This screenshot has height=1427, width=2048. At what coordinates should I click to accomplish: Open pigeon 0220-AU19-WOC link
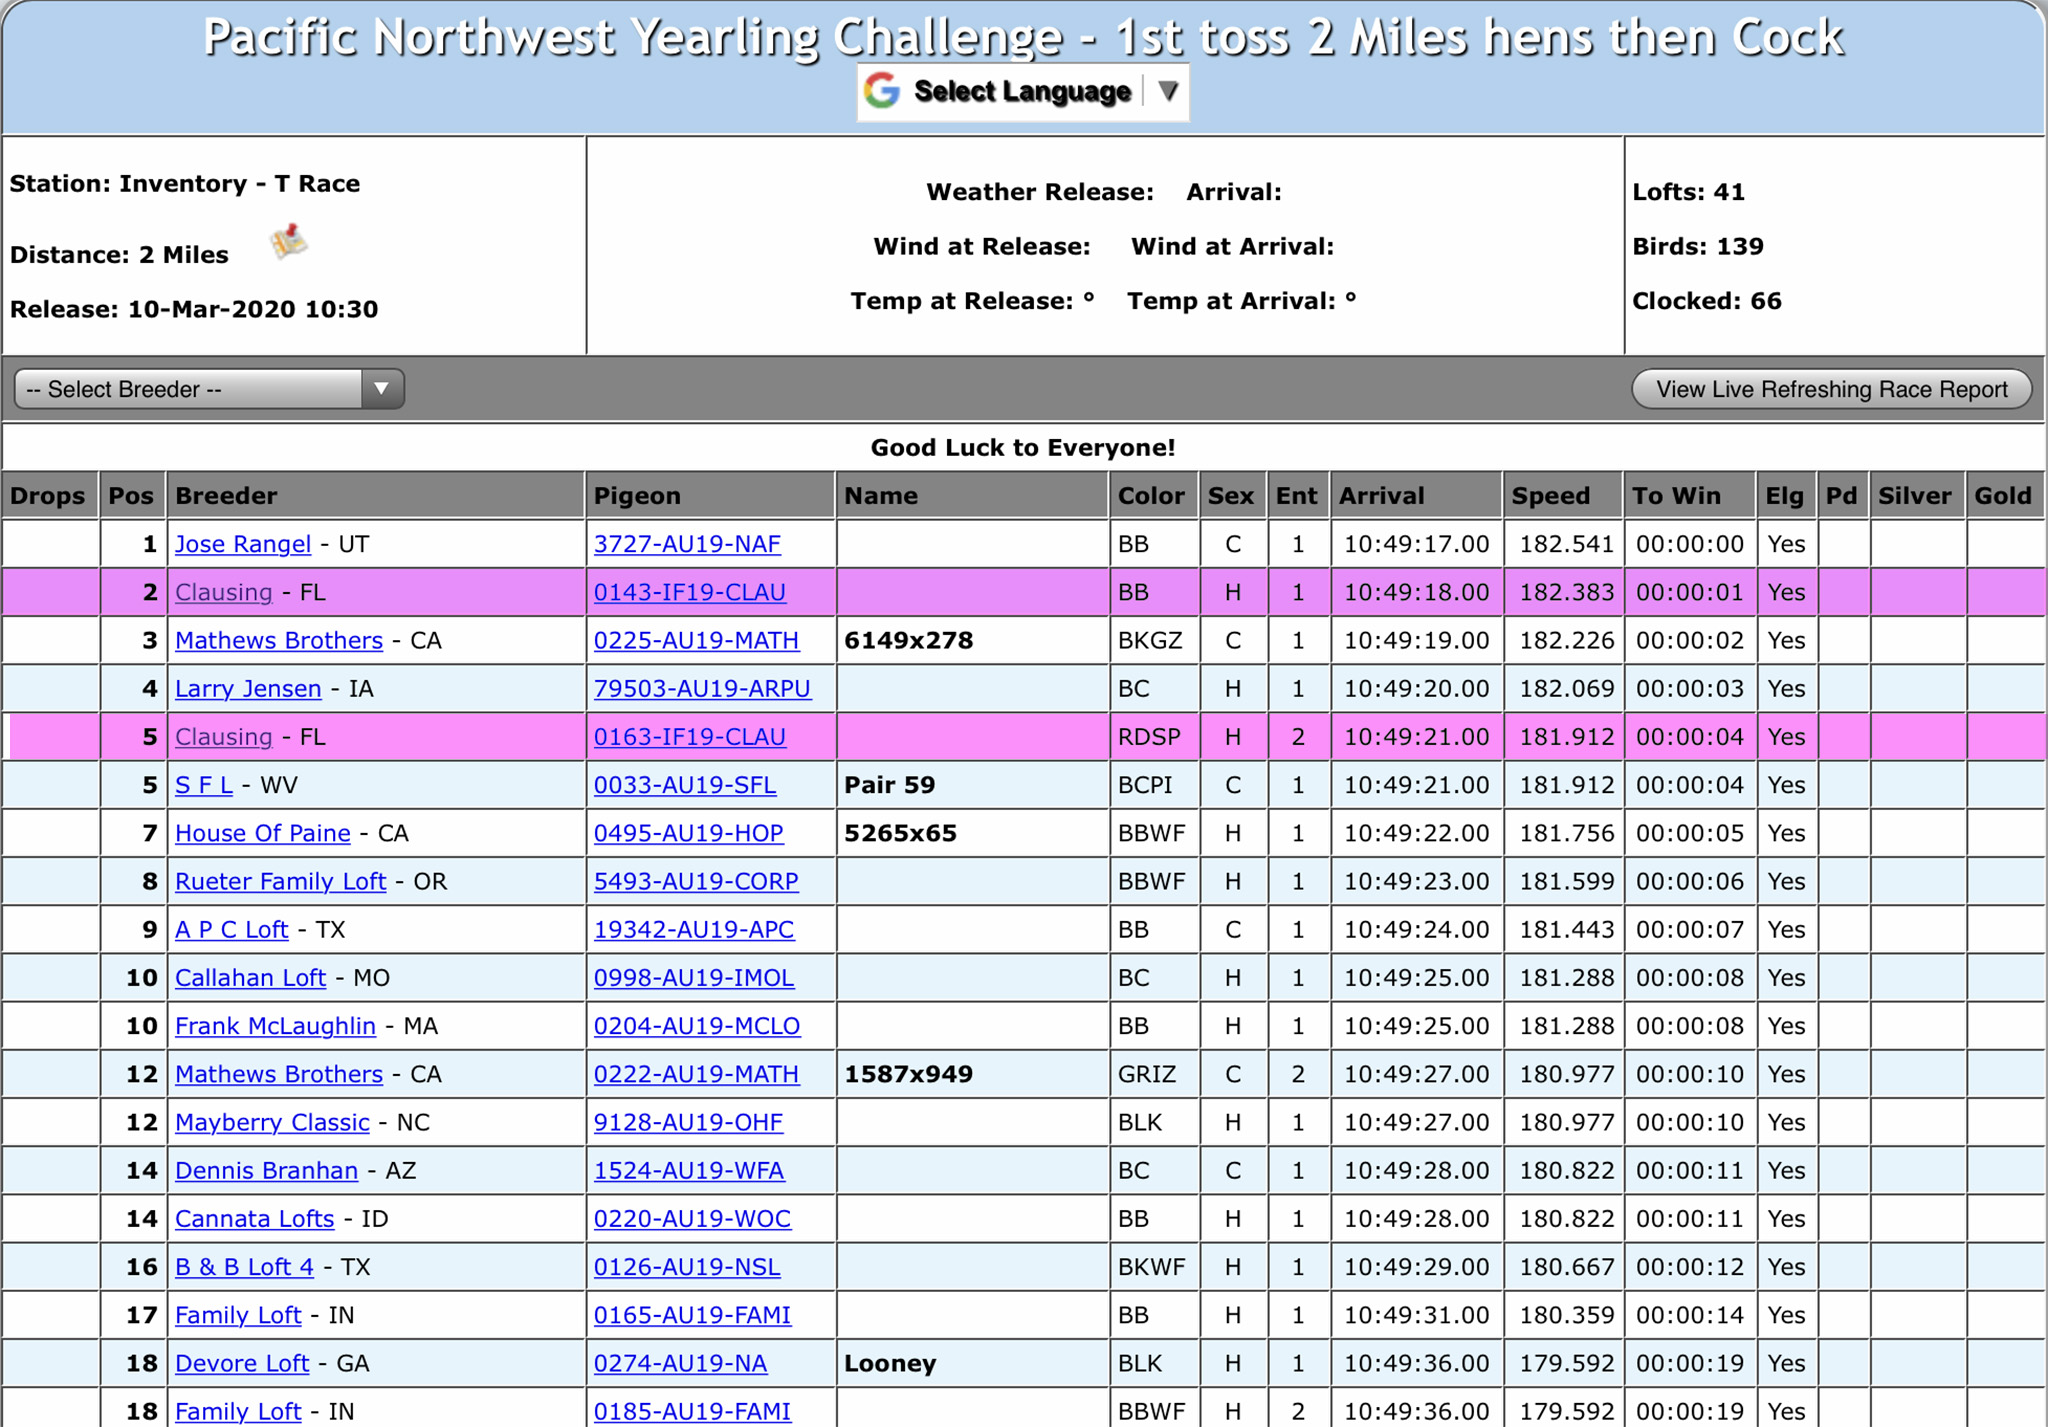692,1219
